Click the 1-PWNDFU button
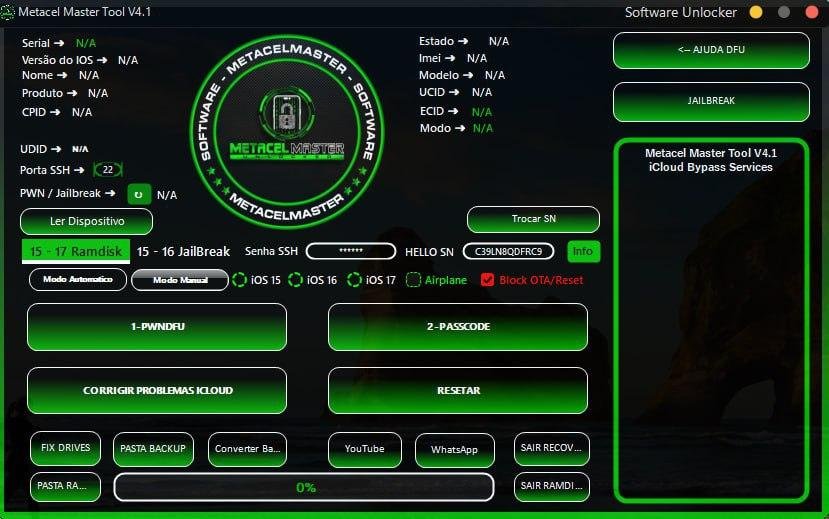 point(157,327)
